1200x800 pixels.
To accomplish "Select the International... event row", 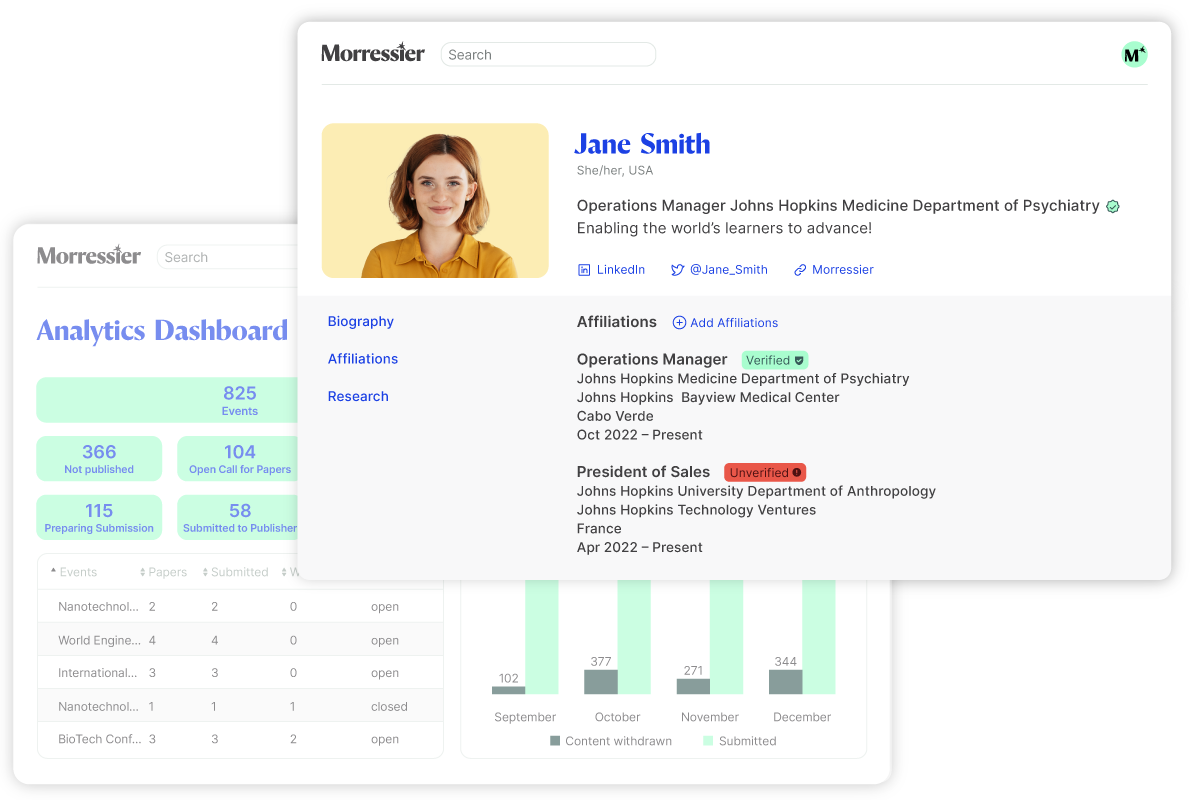I will point(240,673).
